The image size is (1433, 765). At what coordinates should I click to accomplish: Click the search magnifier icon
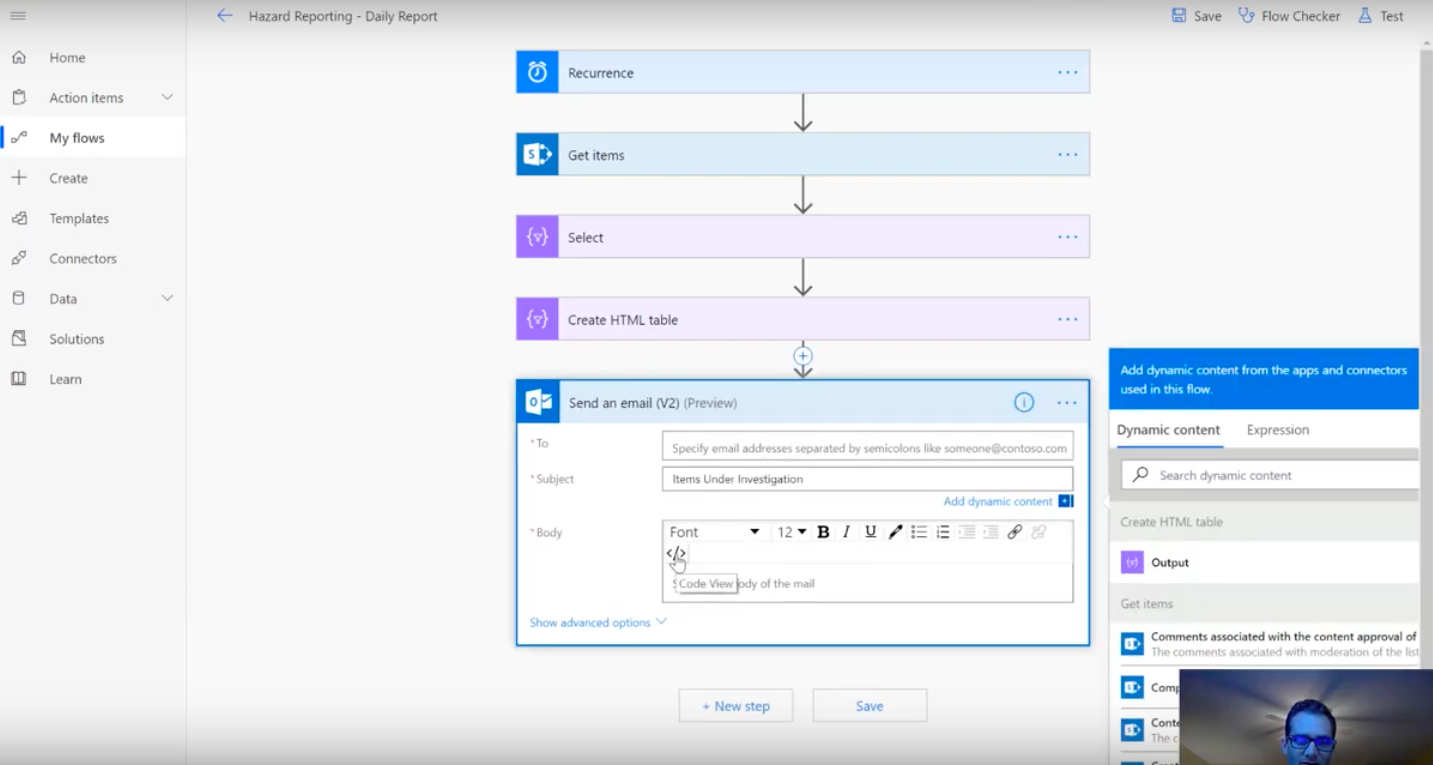(1140, 475)
